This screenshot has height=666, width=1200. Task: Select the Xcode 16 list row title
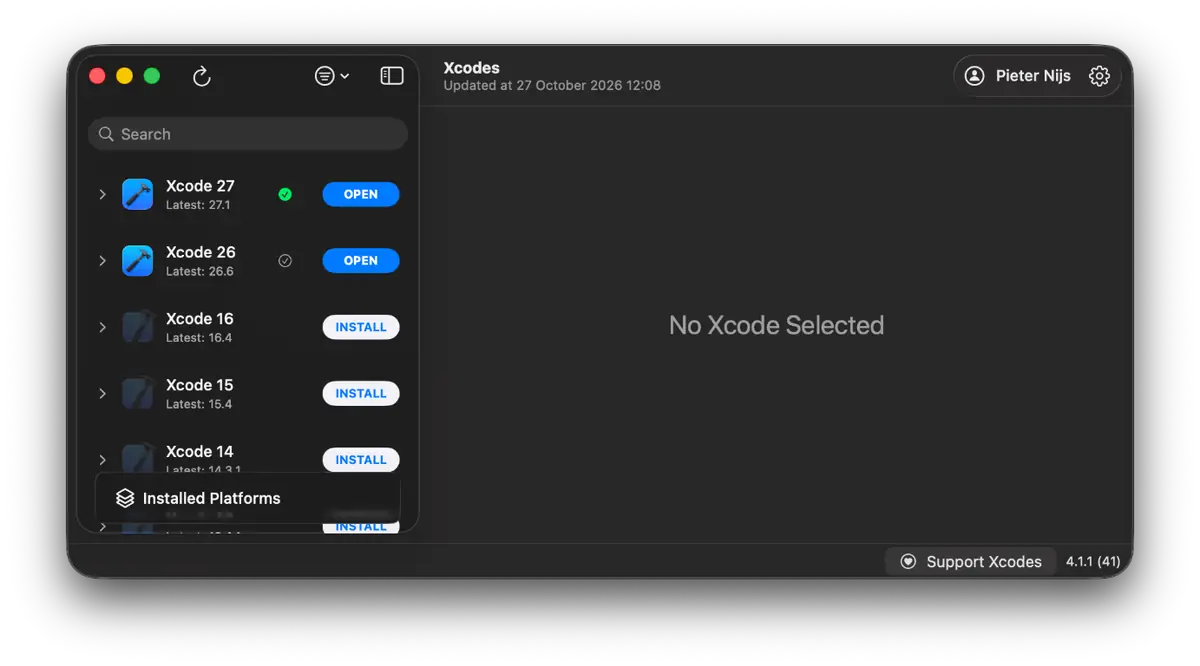click(200, 319)
